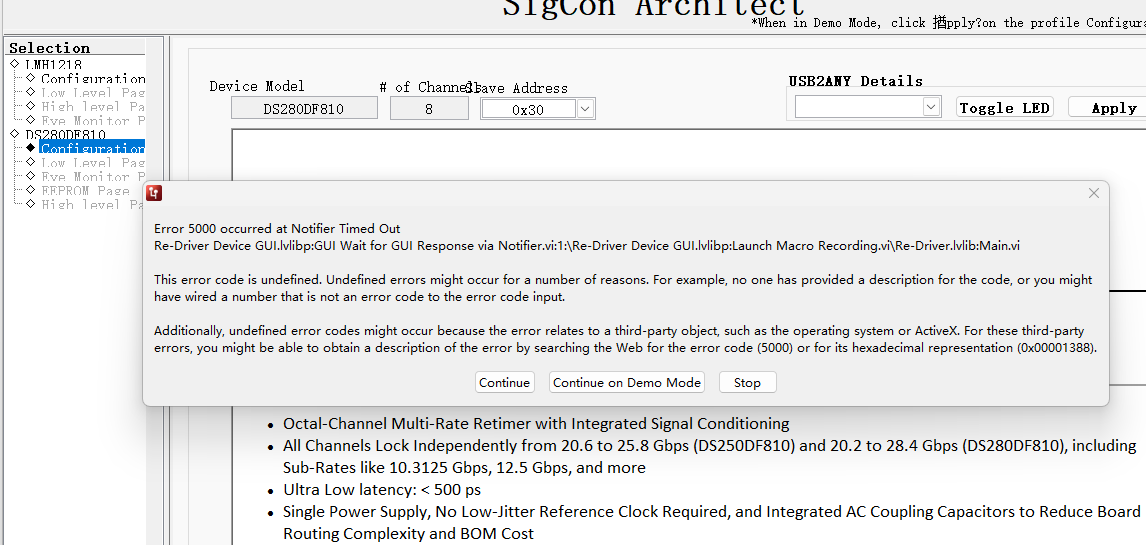Click diamond beside LMH1218 Configuration item
The image size is (1146, 545).
31,78
